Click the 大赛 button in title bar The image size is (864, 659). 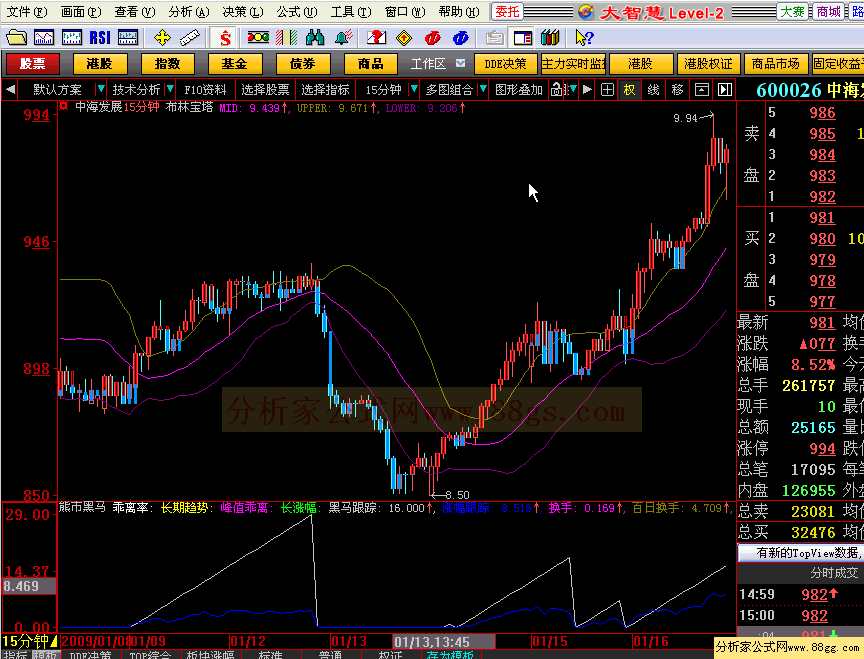point(792,12)
